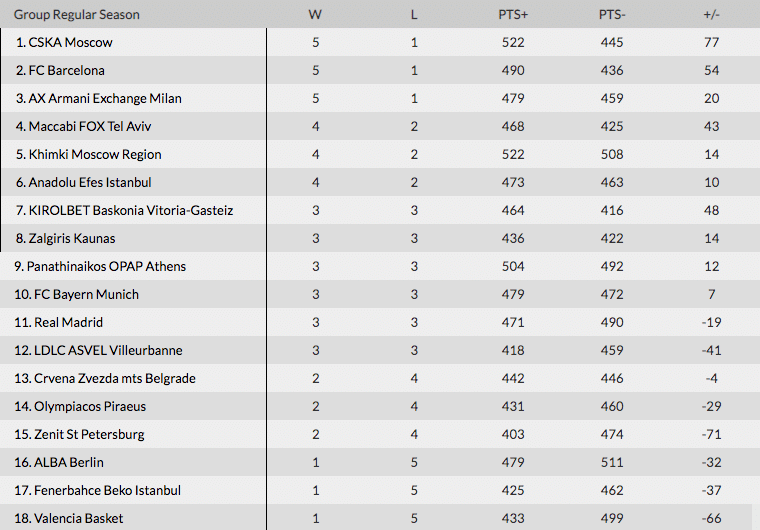
Task: Click the Group Regular Season header
Action: point(77,15)
